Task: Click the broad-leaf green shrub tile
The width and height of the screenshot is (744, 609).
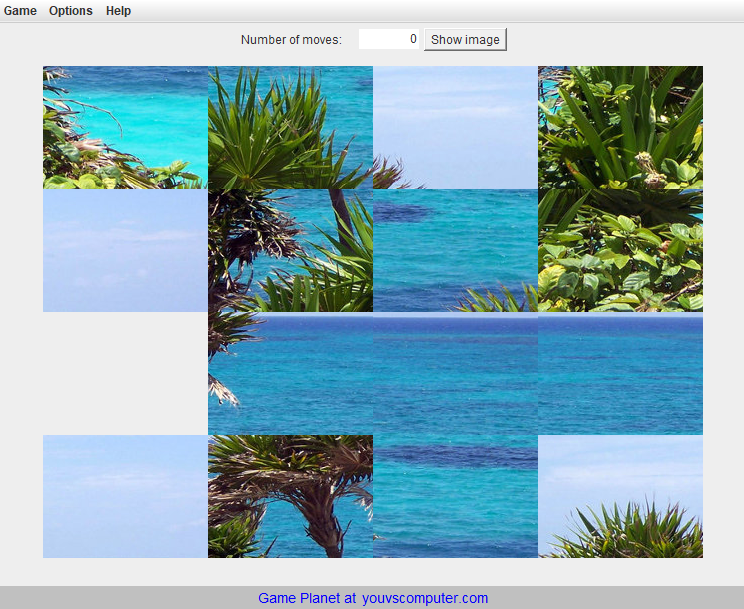Action: tap(621, 250)
